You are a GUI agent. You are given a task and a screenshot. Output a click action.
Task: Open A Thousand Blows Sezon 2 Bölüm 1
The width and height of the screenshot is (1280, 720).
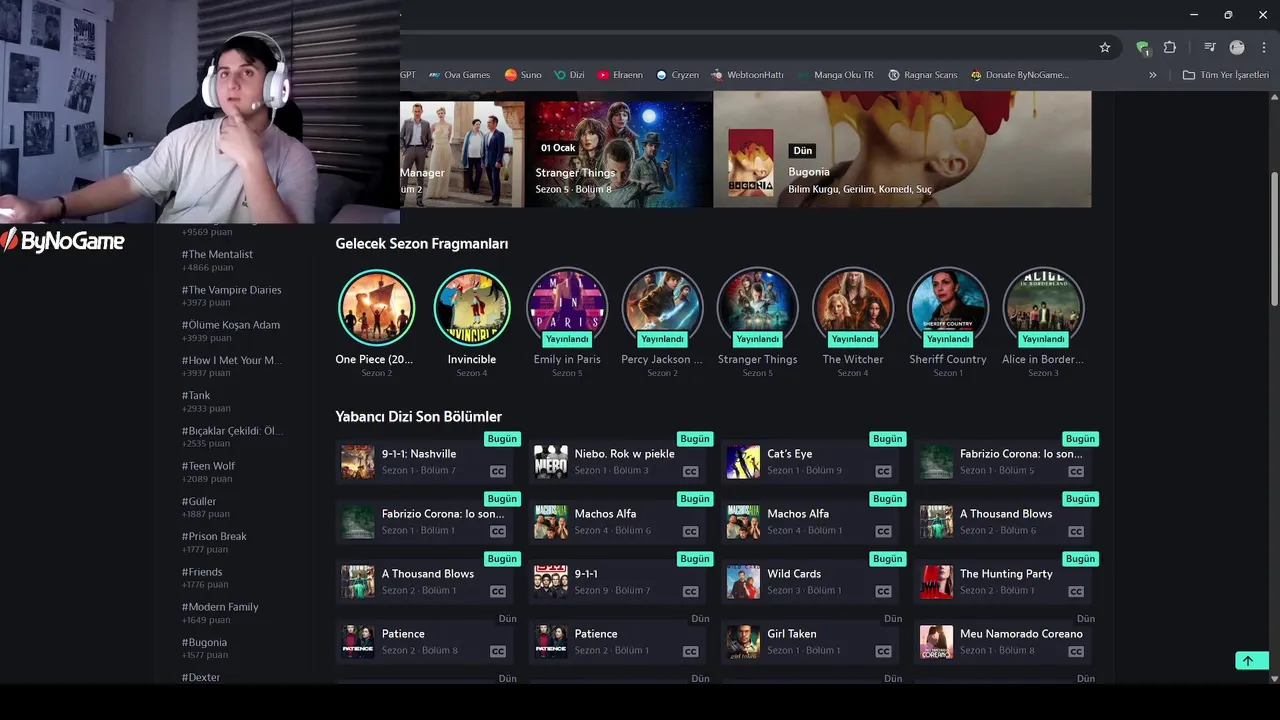424,581
